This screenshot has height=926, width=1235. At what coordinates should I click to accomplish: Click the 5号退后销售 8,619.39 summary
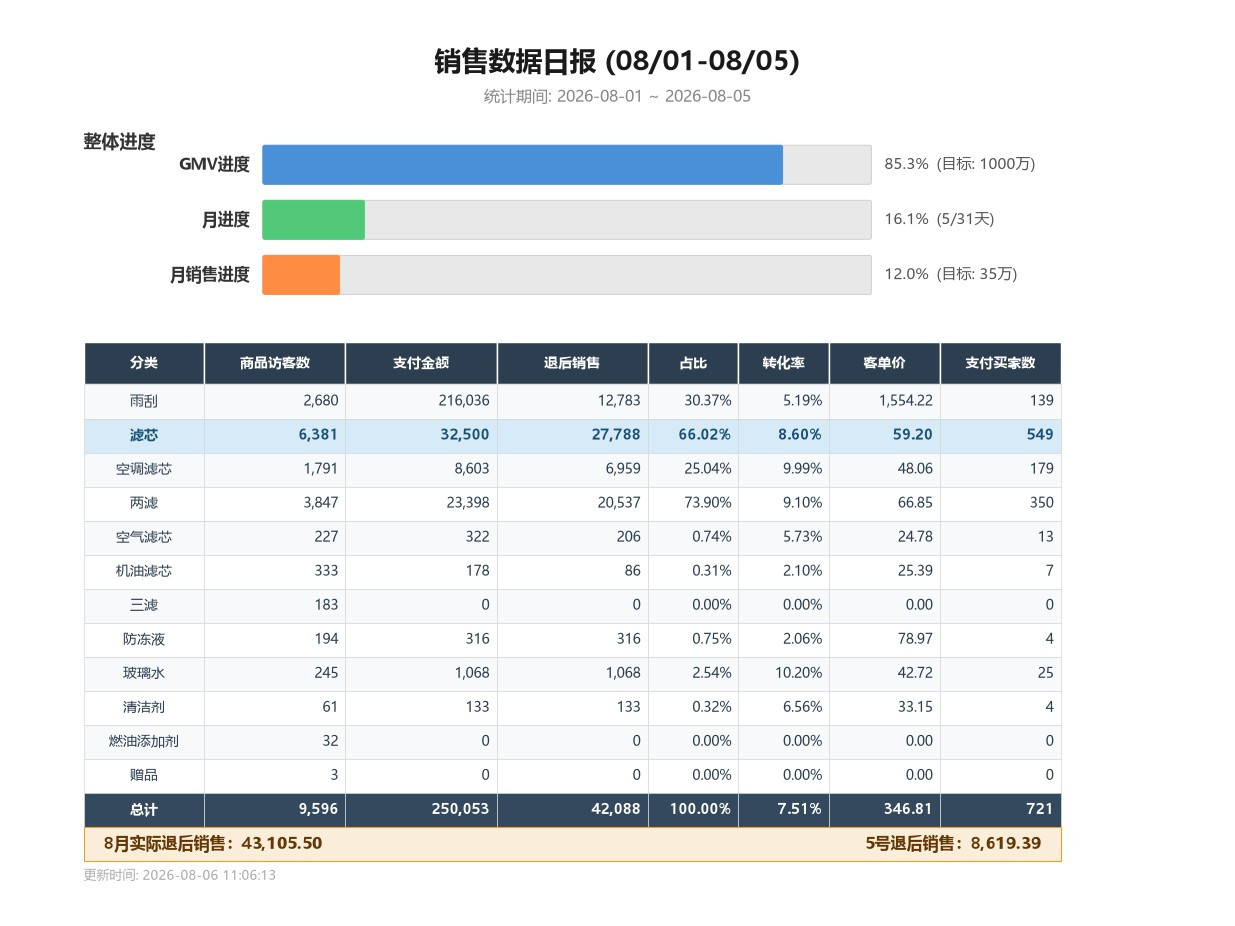[x=953, y=844]
